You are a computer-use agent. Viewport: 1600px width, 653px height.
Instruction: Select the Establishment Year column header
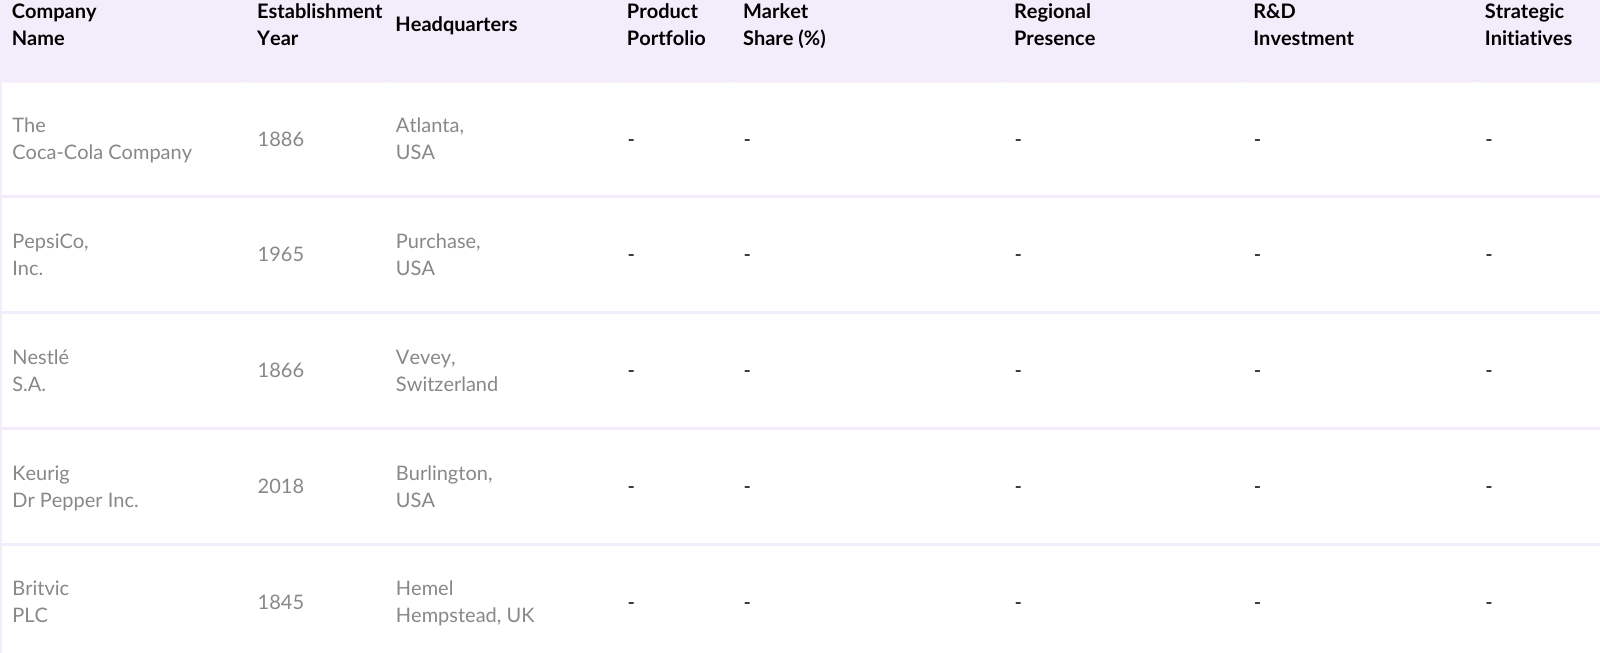(x=318, y=25)
